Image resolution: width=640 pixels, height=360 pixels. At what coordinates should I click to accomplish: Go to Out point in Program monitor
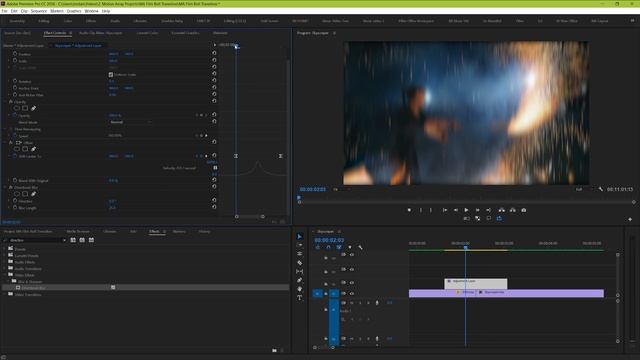[489, 210]
